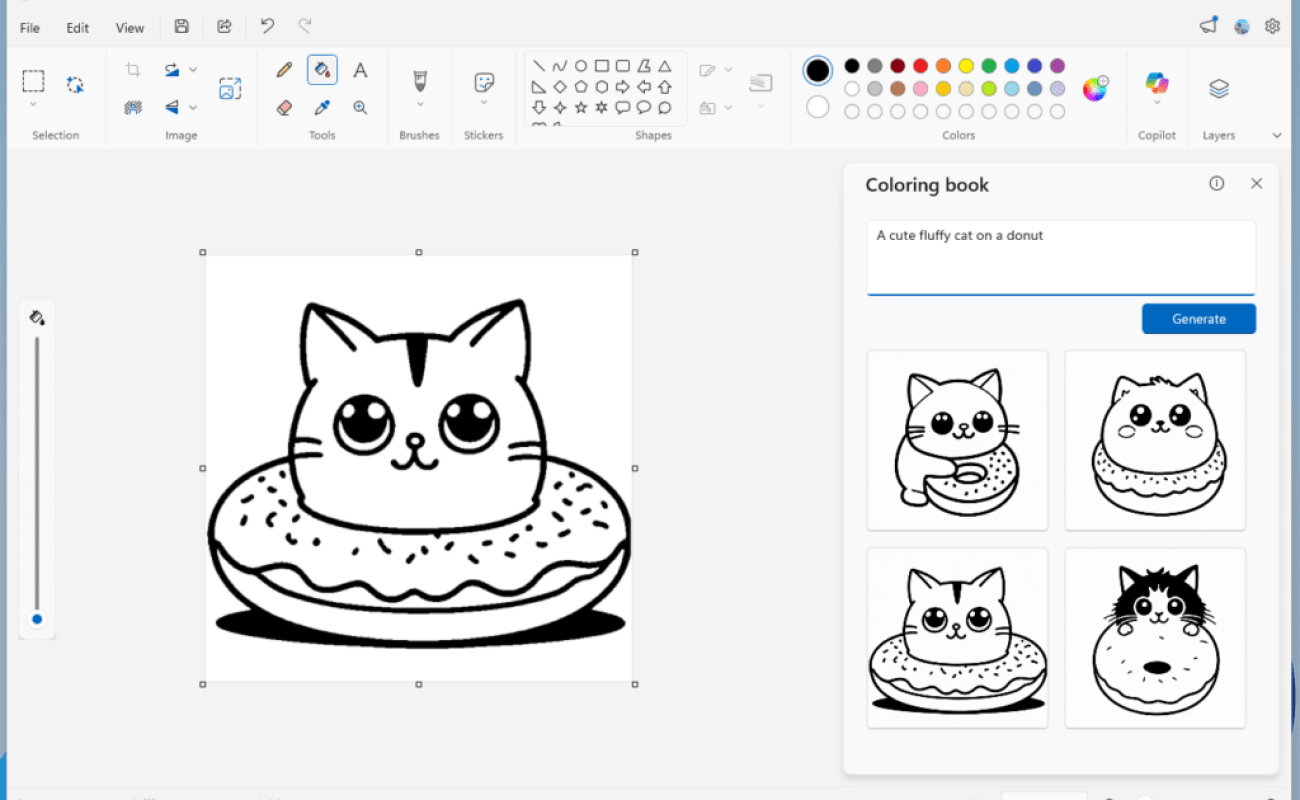
Task: Select the star shape
Action: (x=581, y=107)
